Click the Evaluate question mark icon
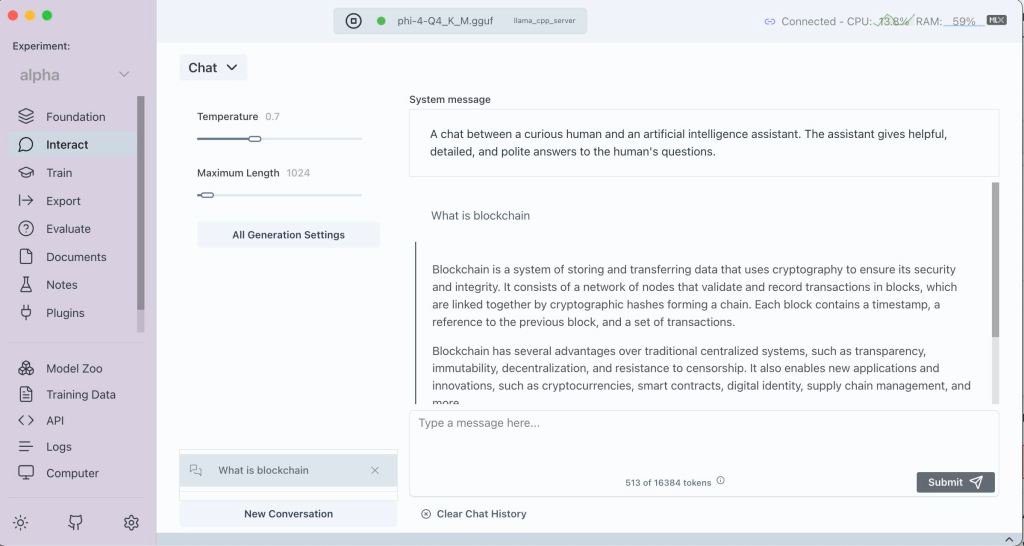Image resolution: width=1024 pixels, height=546 pixels. coord(26,229)
